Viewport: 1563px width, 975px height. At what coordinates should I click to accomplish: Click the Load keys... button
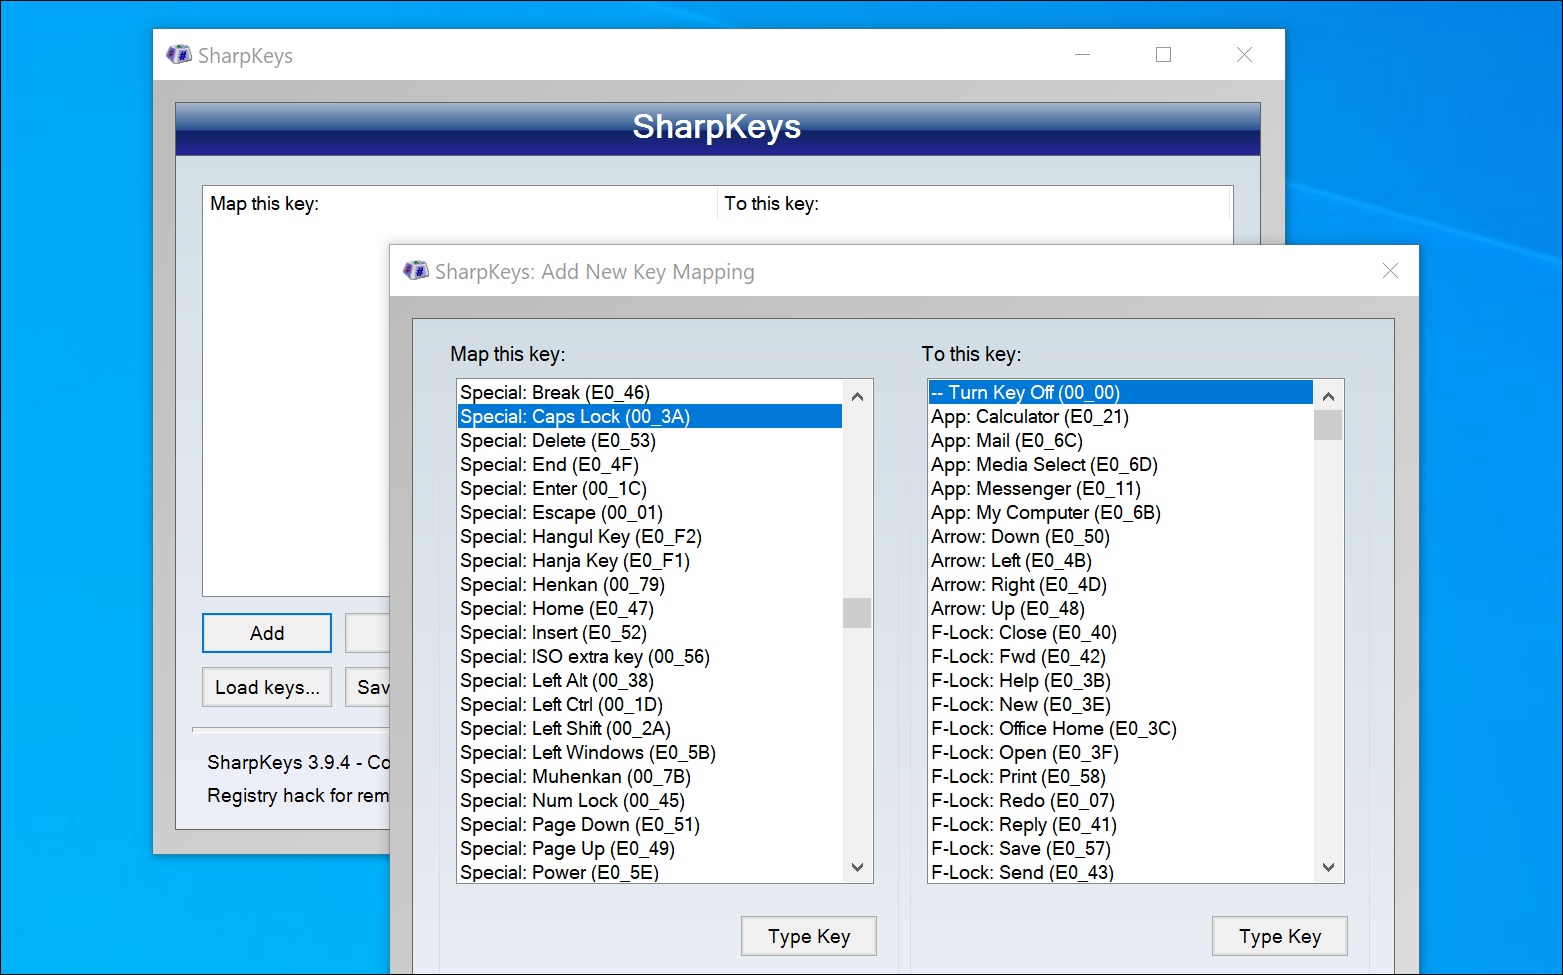pos(267,687)
